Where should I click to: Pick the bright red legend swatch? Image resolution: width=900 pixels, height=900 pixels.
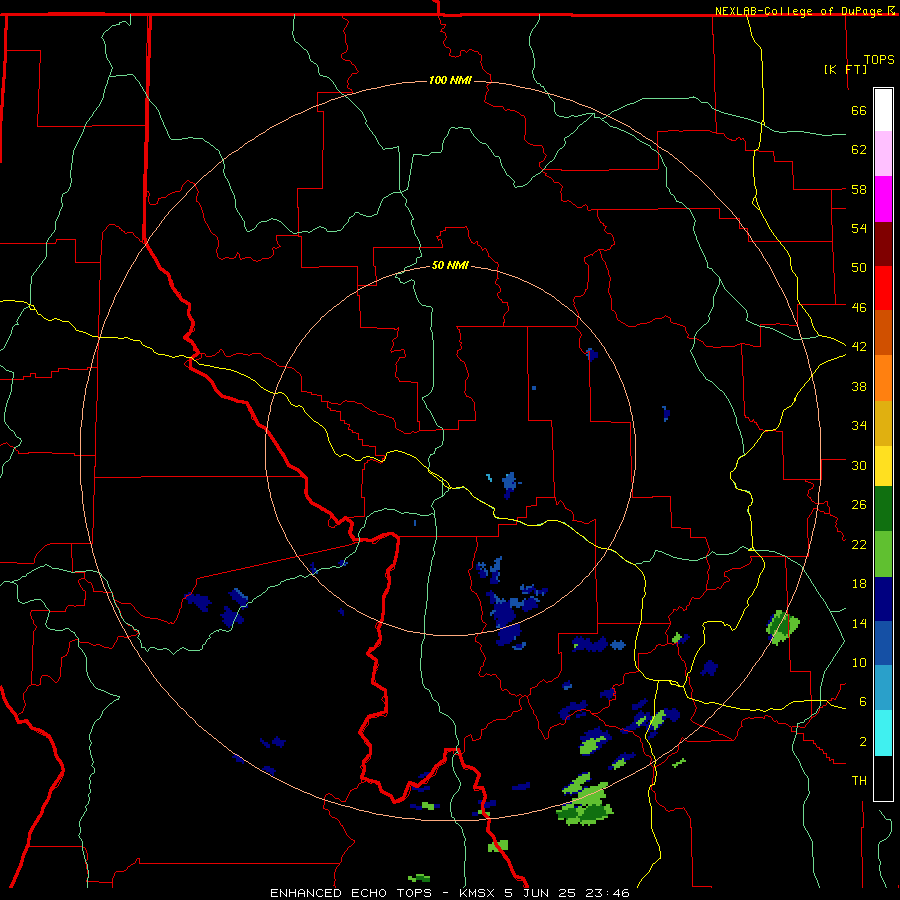point(883,288)
